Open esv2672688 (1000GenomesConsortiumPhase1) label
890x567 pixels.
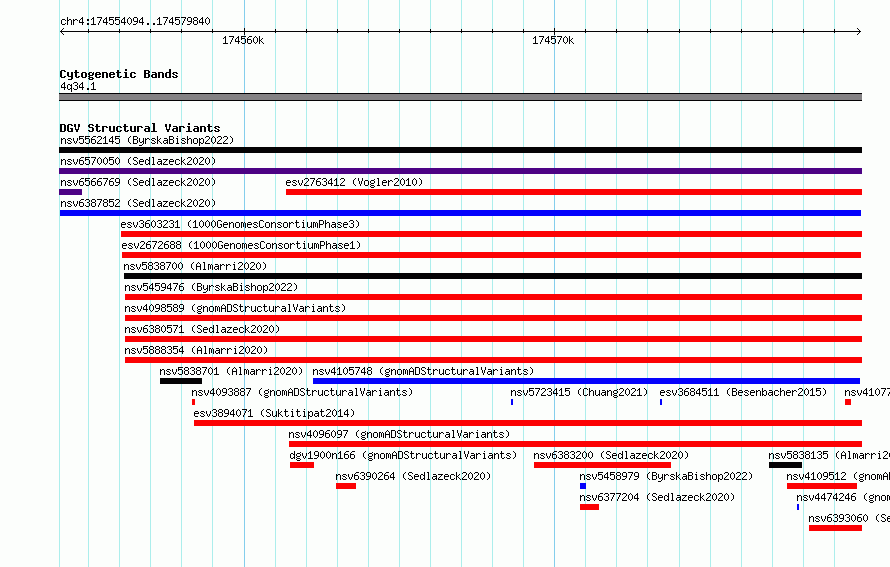point(241,245)
